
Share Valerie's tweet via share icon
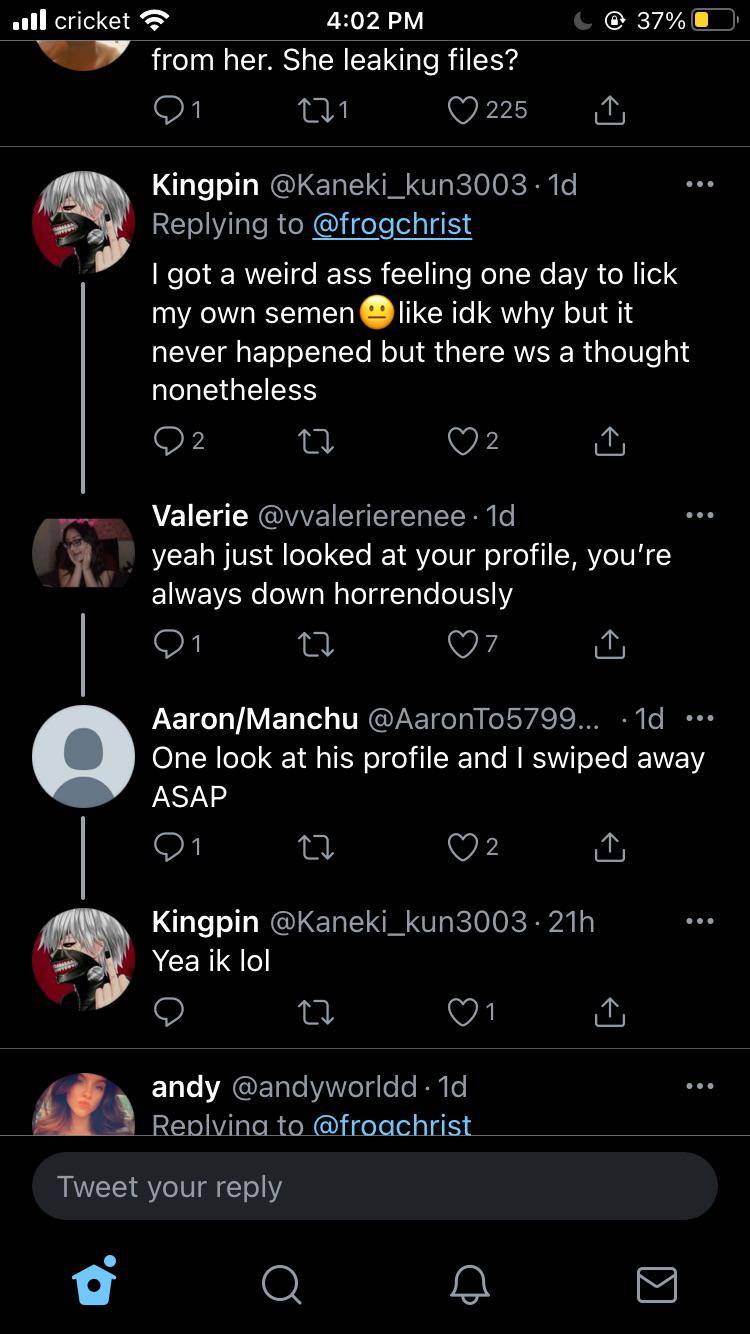coord(609,645)
